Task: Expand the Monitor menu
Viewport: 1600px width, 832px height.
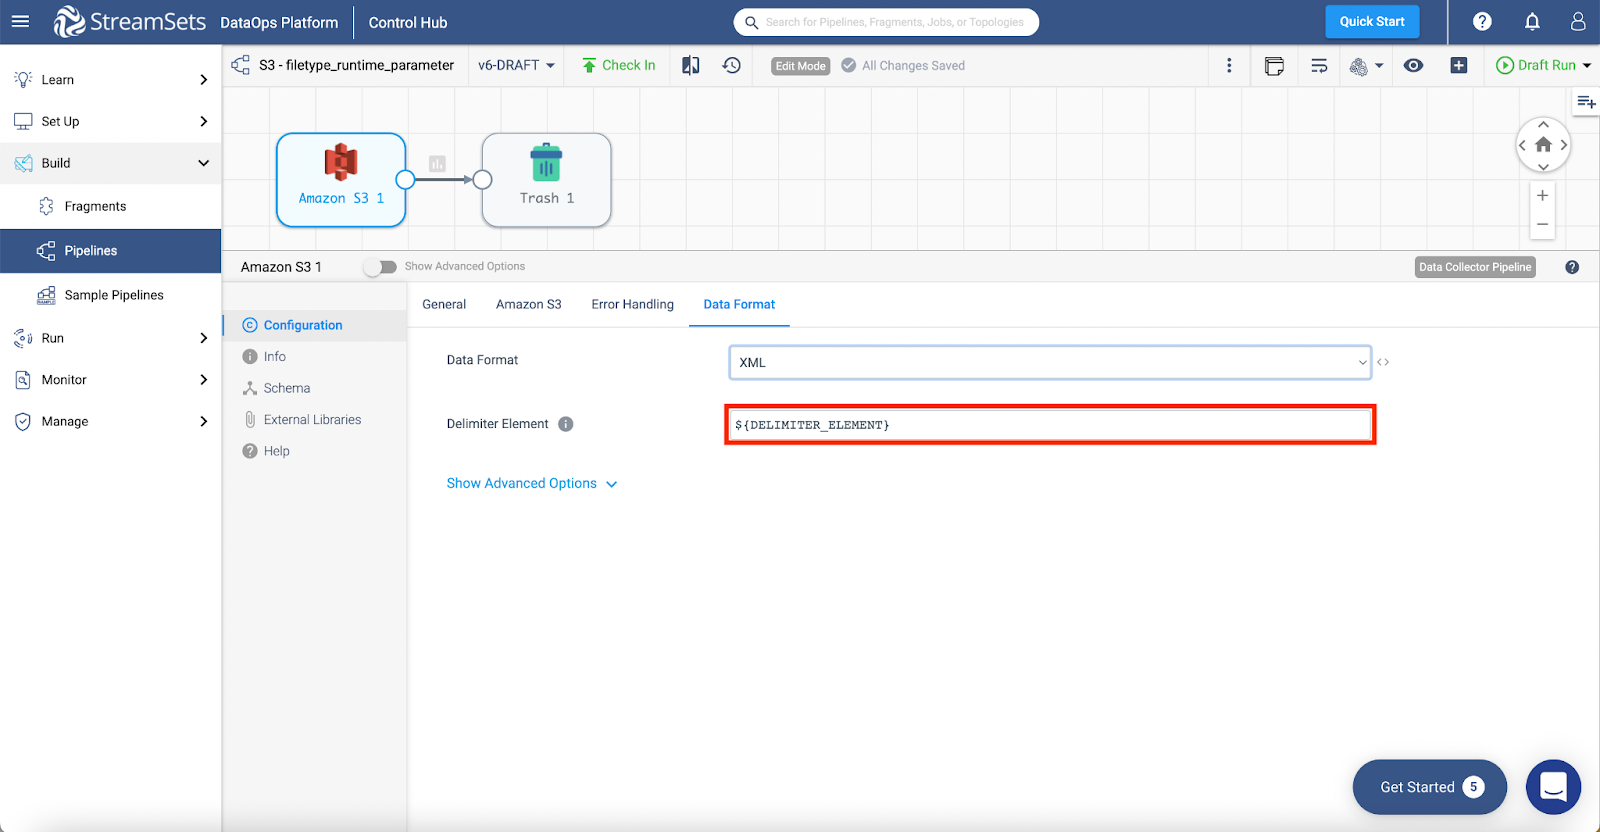Action: (110, 380)
